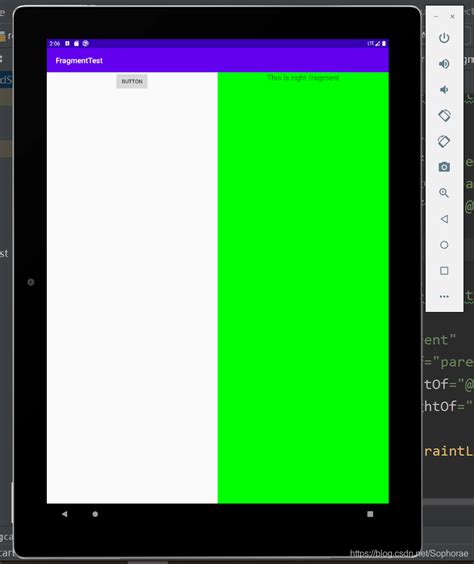Select the zoom magnifier icon
474x564 pixels.
pos(444,193)
